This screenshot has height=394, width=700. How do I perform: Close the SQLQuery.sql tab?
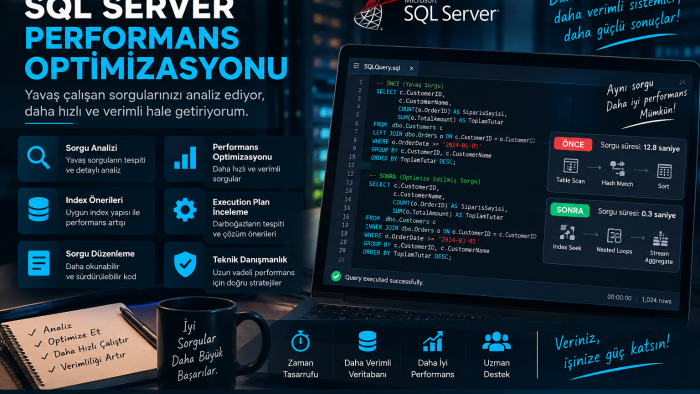coord(412,68)
